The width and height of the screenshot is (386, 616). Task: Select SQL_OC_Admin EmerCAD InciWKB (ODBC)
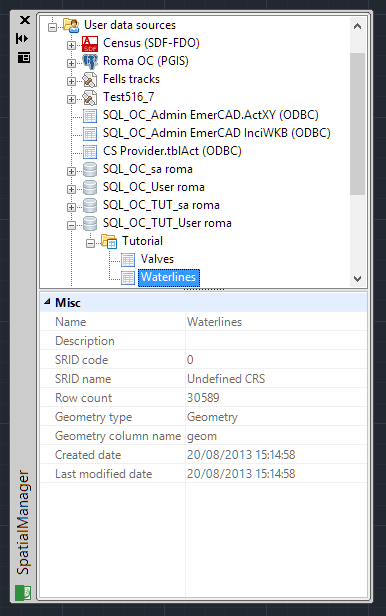click(216, 133)
